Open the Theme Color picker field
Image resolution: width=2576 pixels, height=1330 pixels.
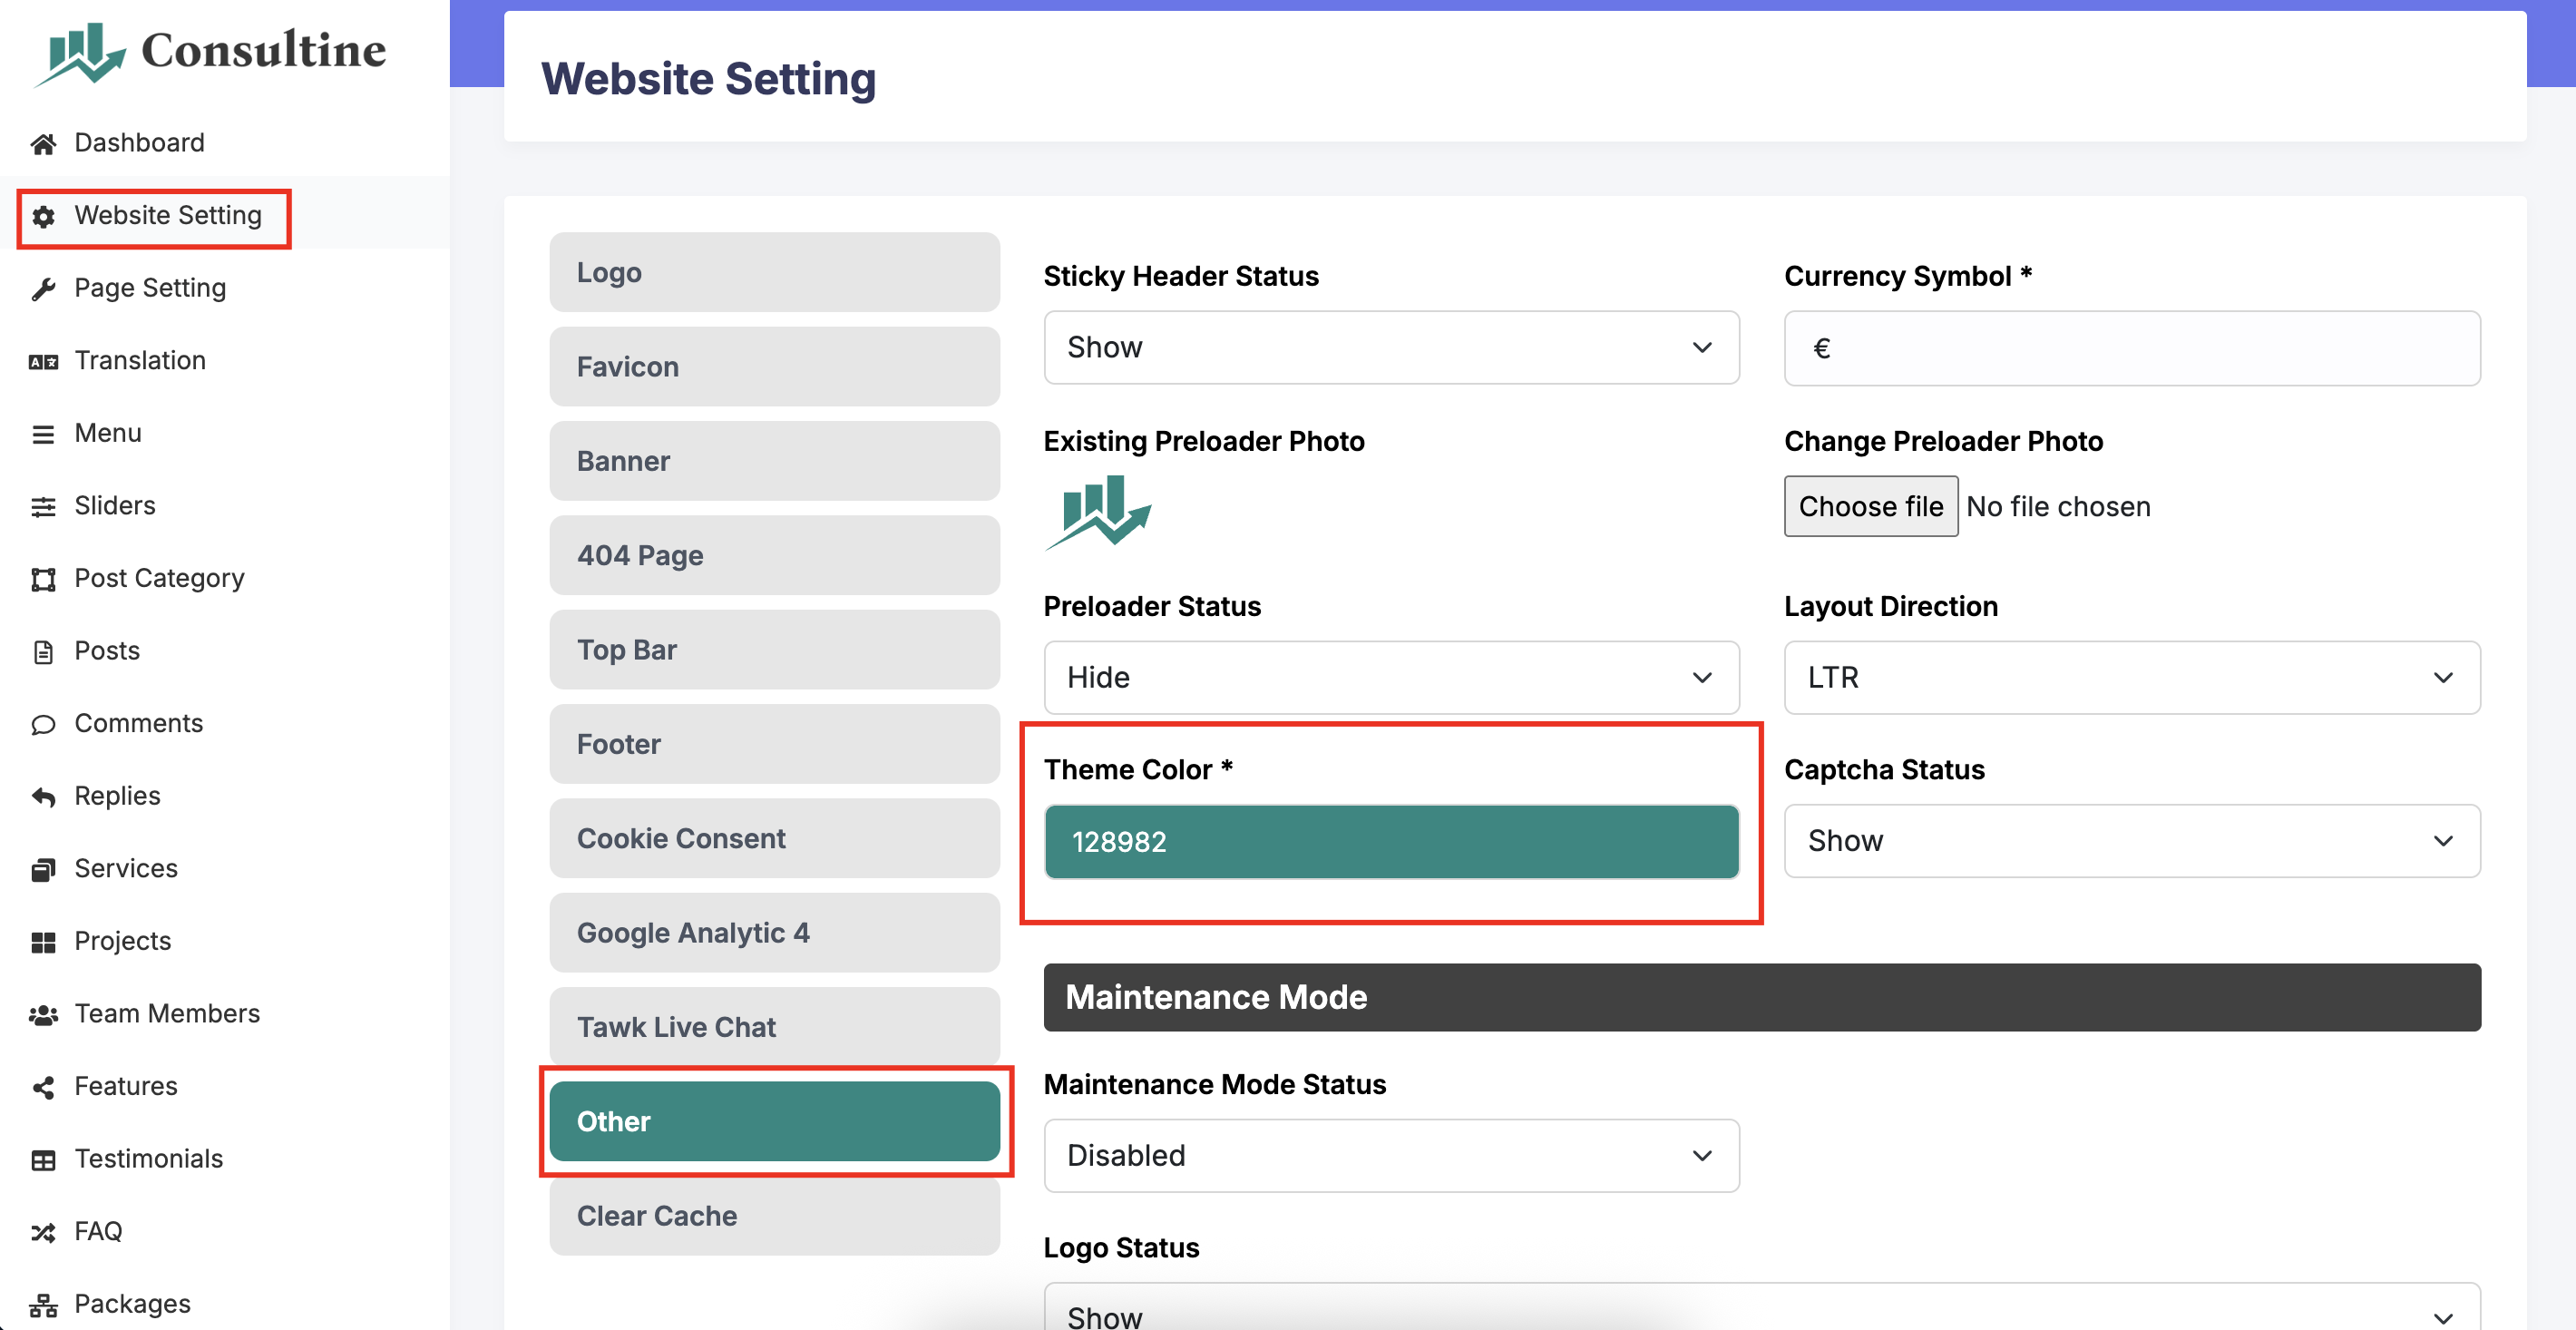point(1390,841)
